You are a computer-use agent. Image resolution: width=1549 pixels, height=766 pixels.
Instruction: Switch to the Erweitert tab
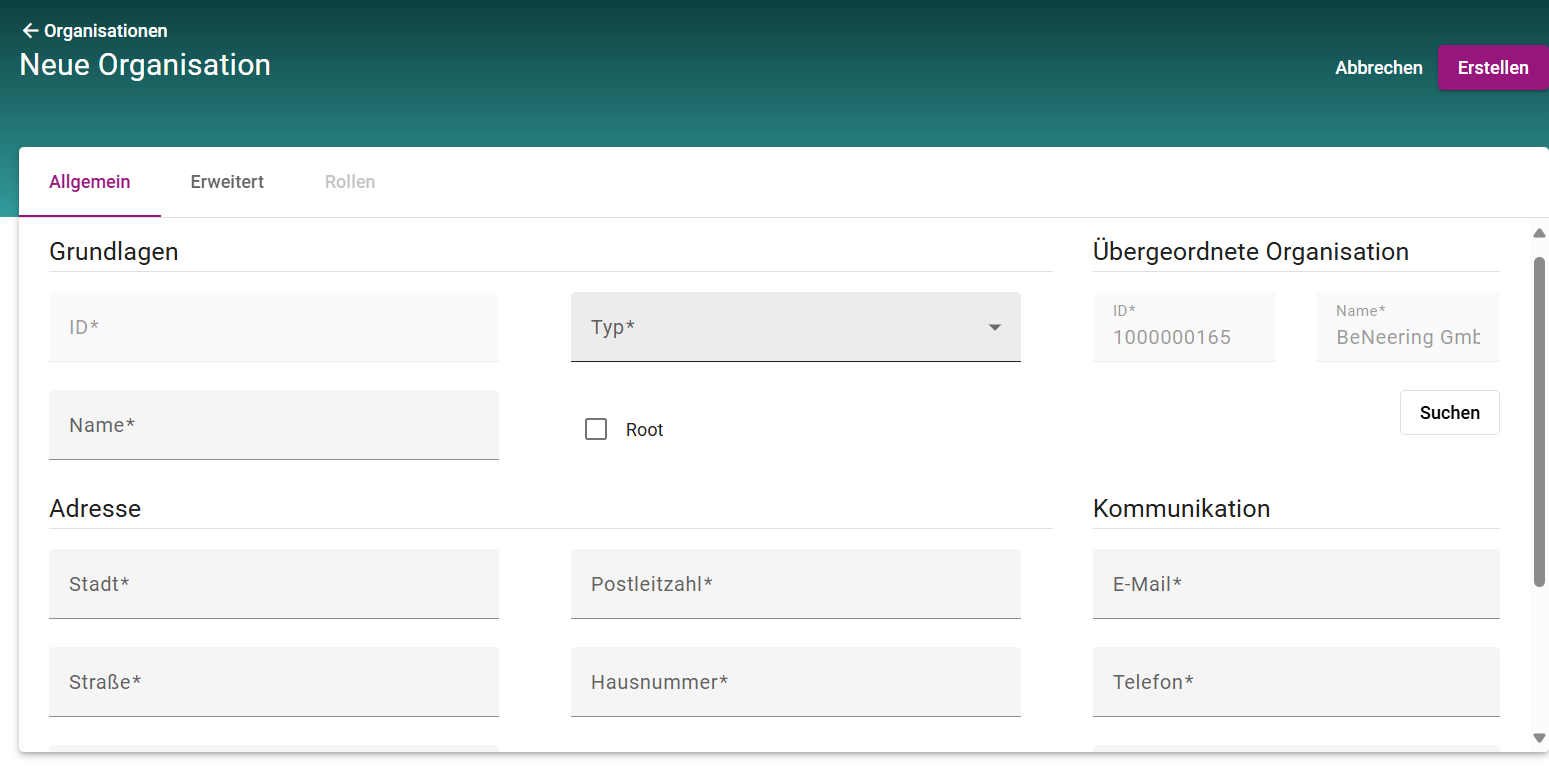point(227,182)
